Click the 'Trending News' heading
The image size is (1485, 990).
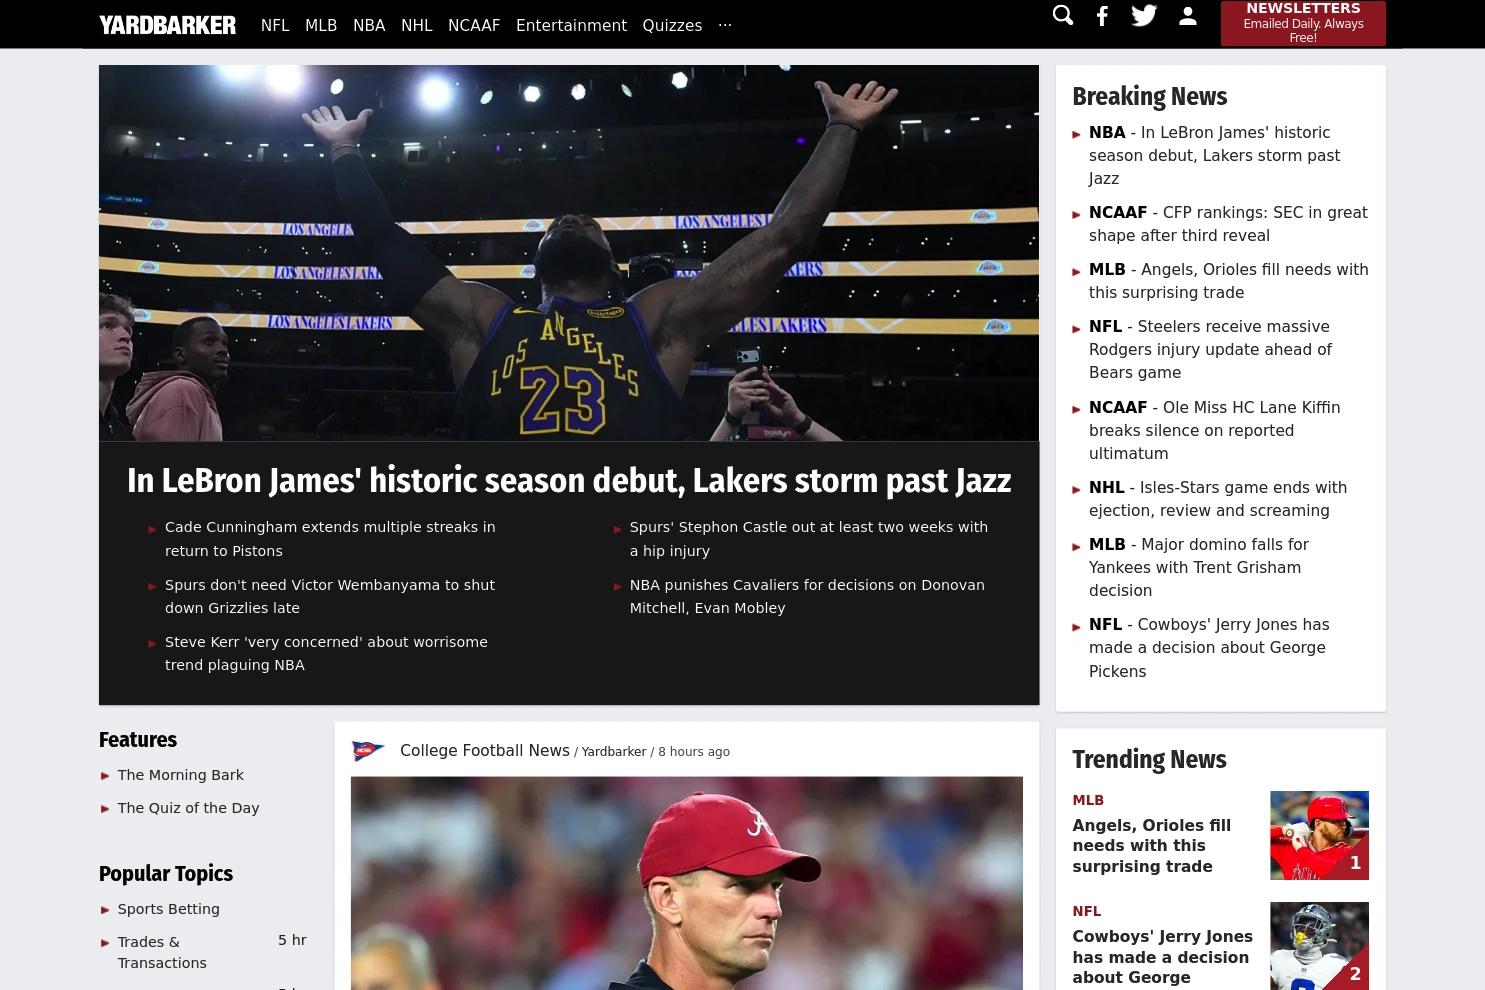pyautogui.click(x=1149, y=760)
